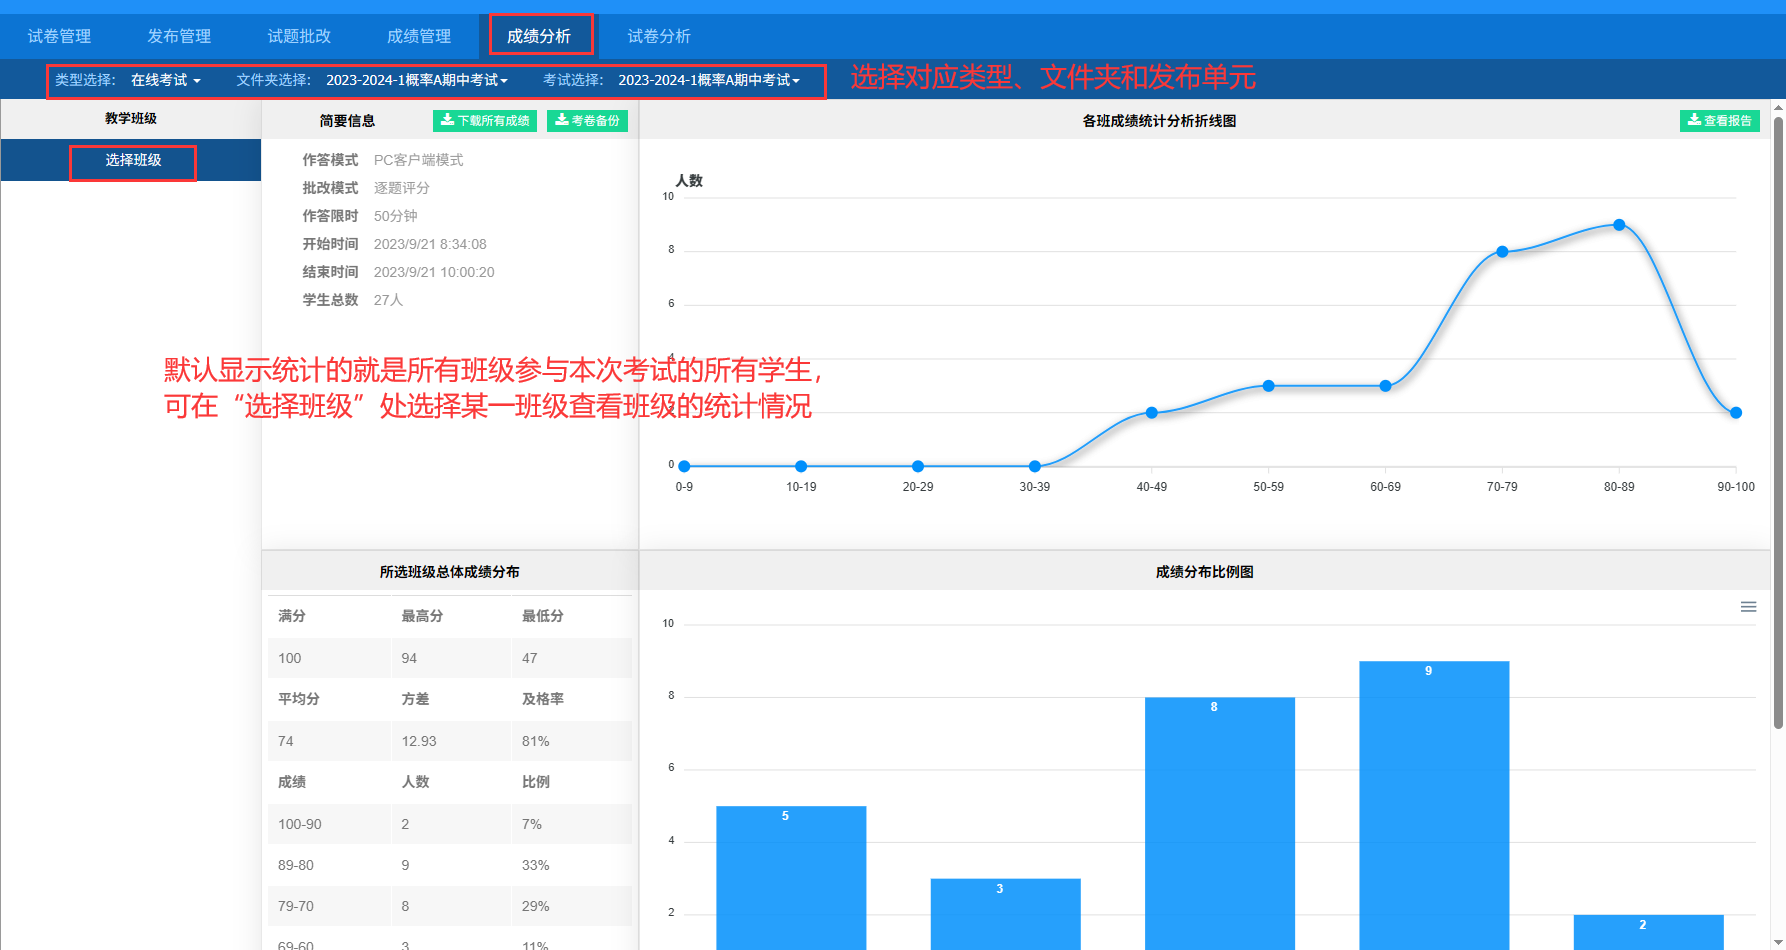The width and height of the screenshot is (1786, 950).
Task: Open the 试卷管理 tab
Action: (59, 36)
